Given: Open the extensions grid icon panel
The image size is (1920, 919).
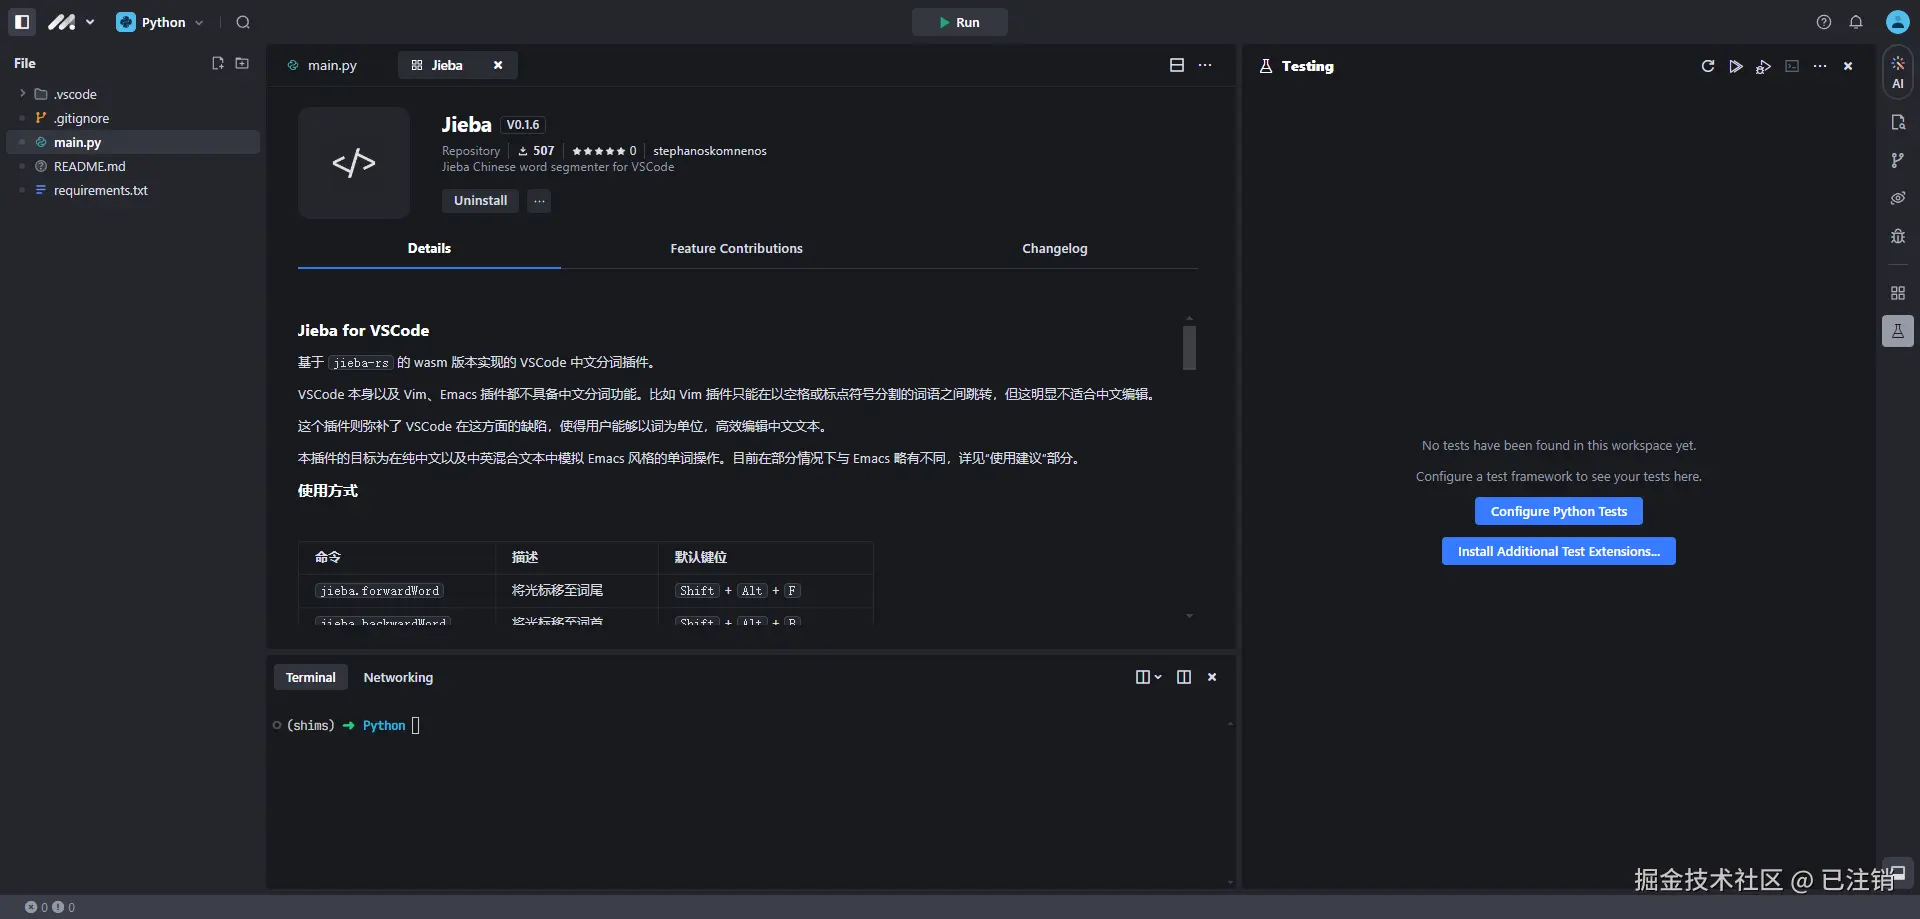Looking at the screenshot, I should 1898,293.
